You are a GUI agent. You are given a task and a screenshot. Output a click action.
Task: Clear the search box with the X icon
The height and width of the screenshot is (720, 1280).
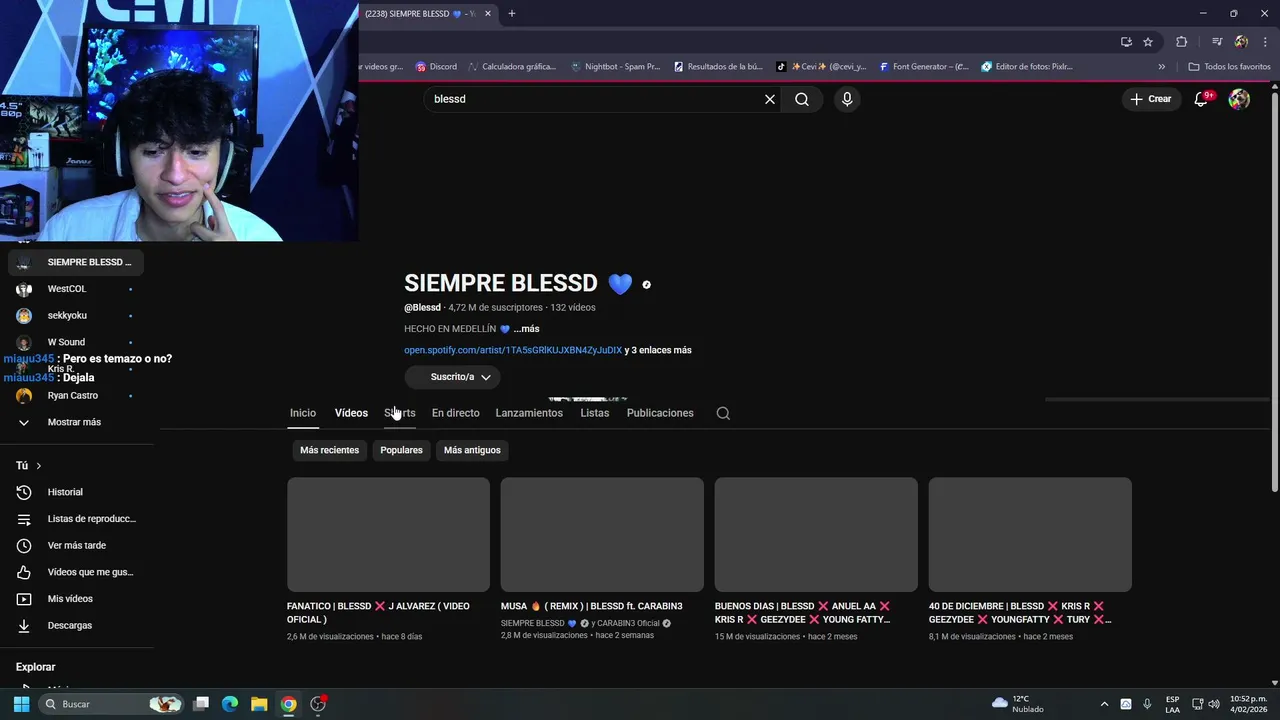pyautogui.click(x=770, y=99)
